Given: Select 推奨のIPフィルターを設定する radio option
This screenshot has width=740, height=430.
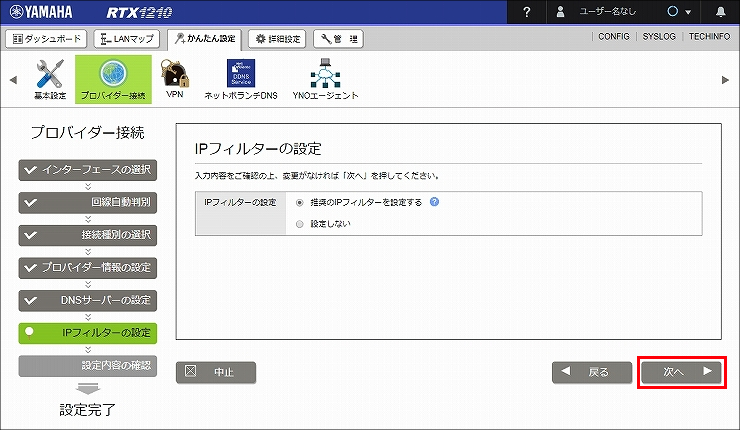Looking at the screenshot, I should pos(300,202).
